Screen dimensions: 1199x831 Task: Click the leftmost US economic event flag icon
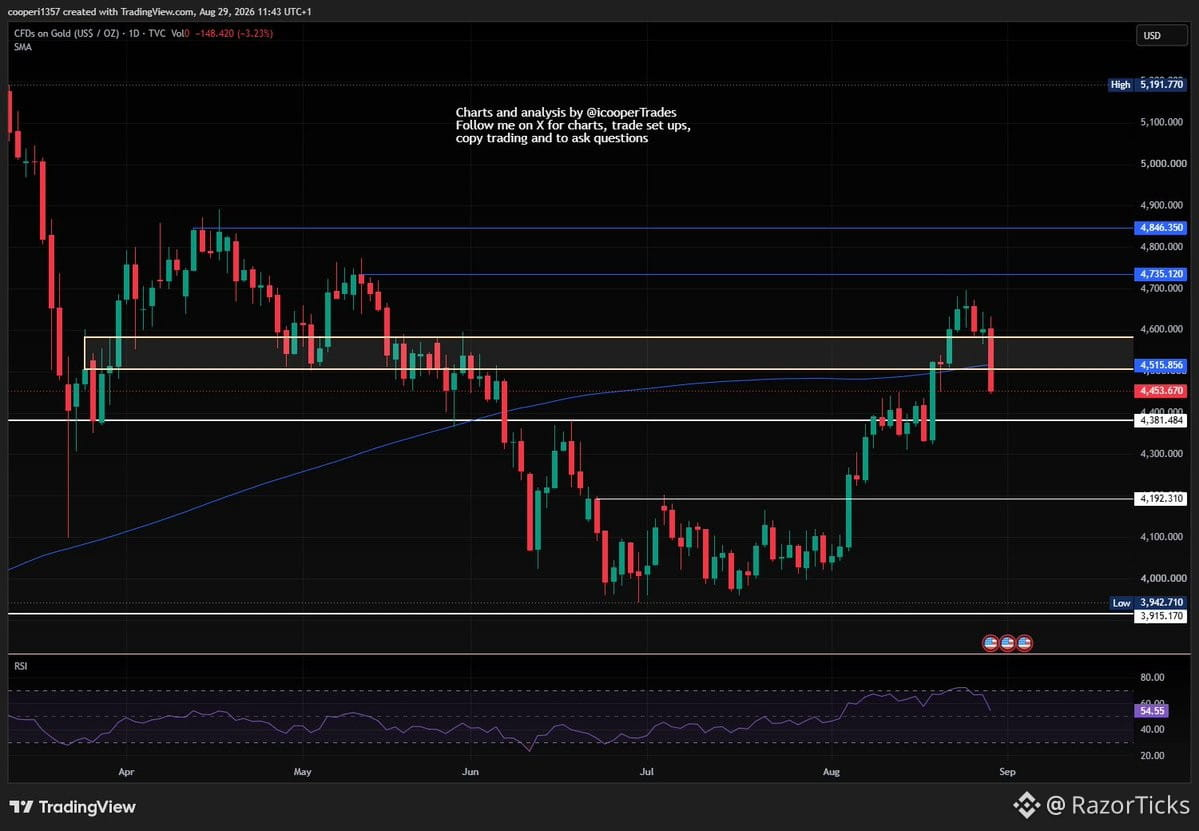click(990, 643)
